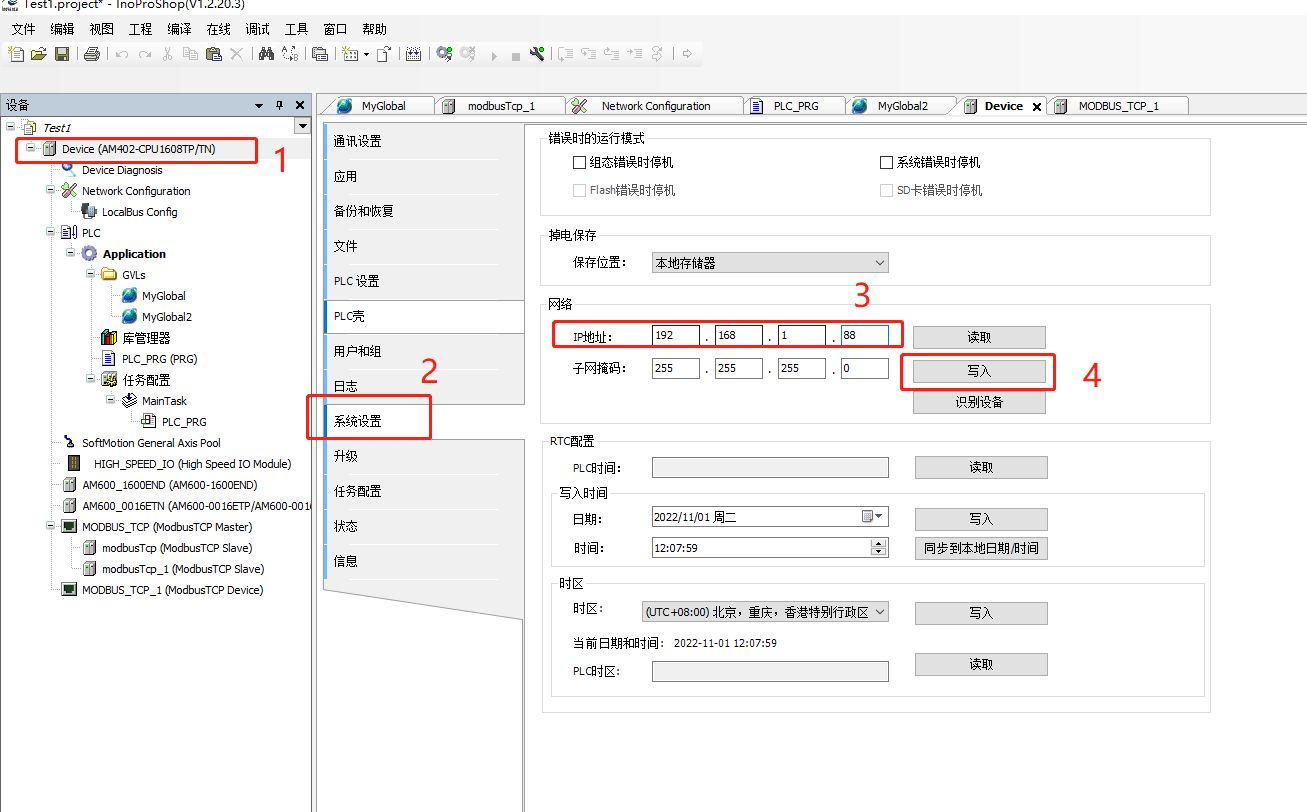1307x812 pixels.
Task: Collapse the Application tree node
Action: [71, 253]
